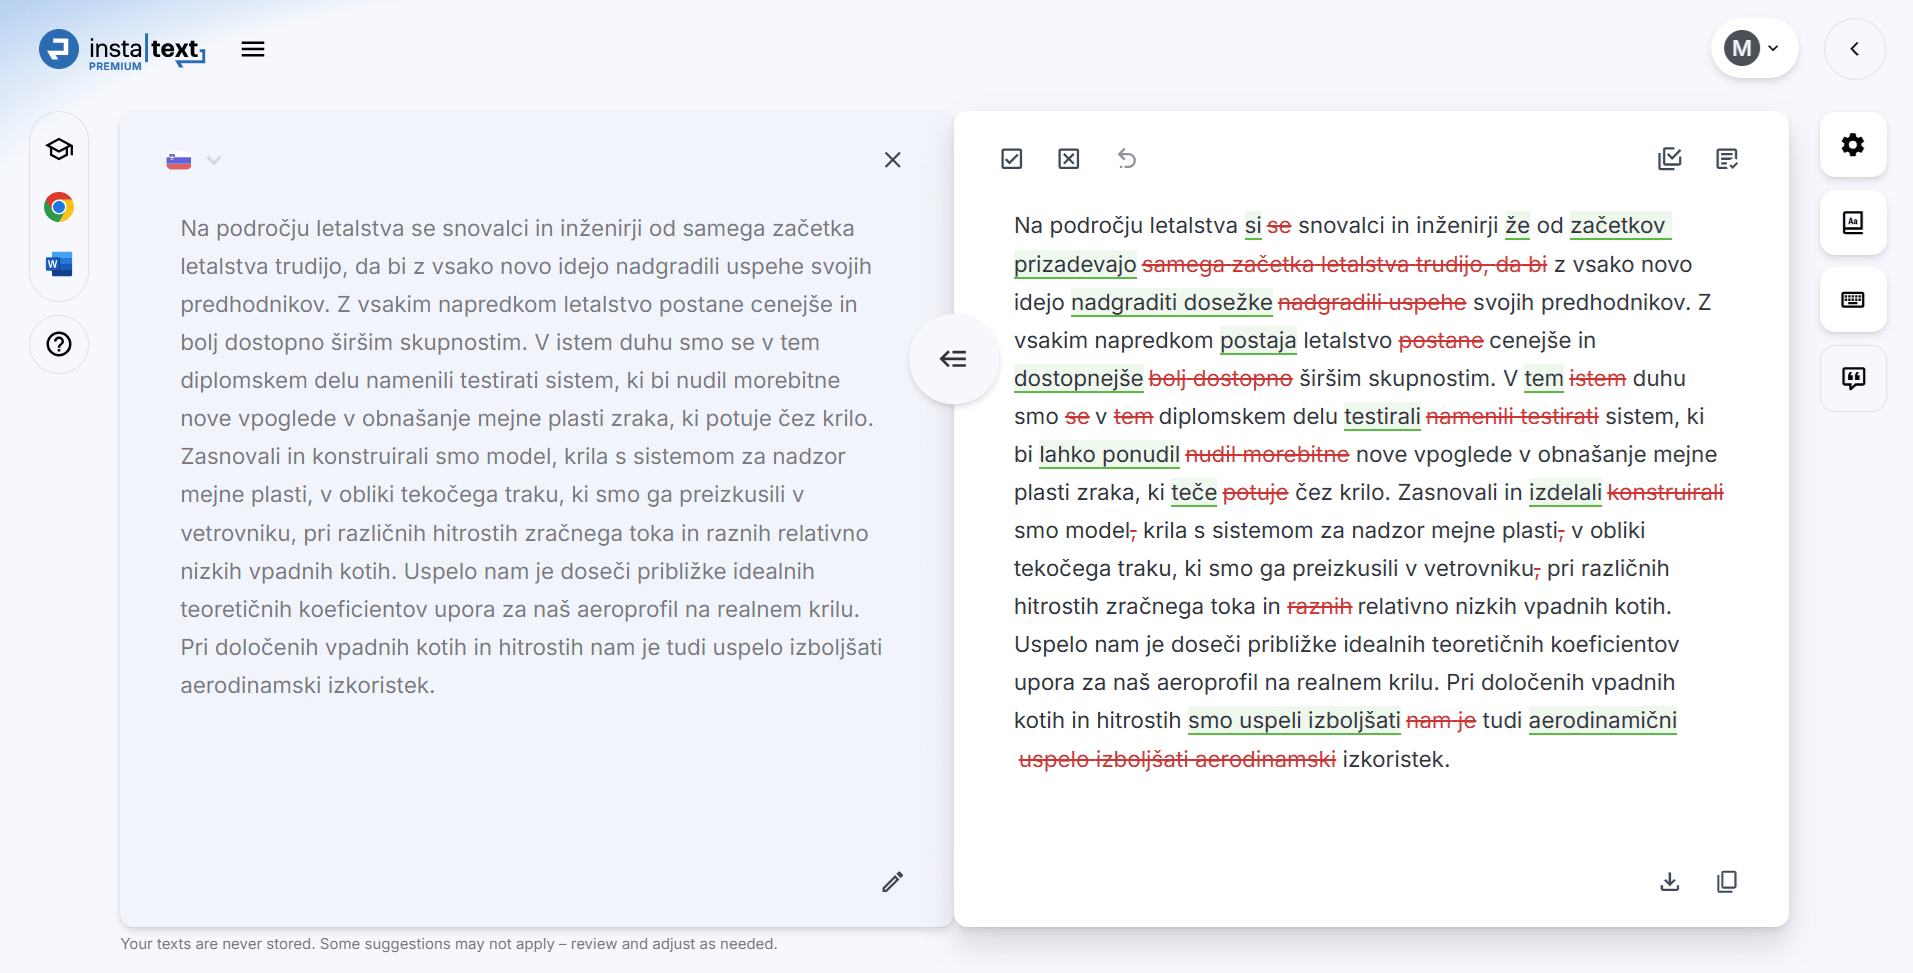Collapse the right sidebar with chevron

point(1853,48)
